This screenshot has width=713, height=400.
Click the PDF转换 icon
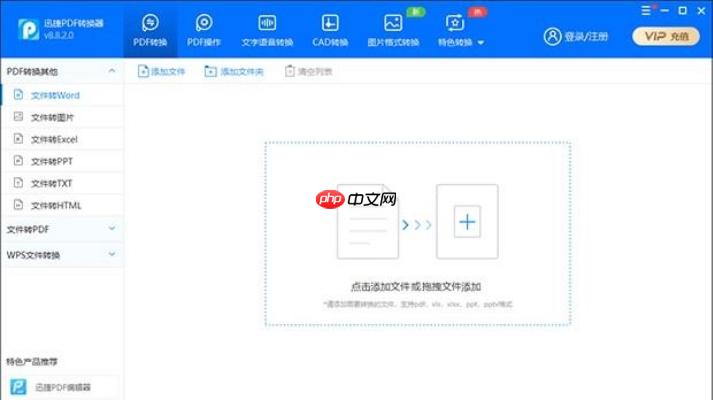pos(150,22)
